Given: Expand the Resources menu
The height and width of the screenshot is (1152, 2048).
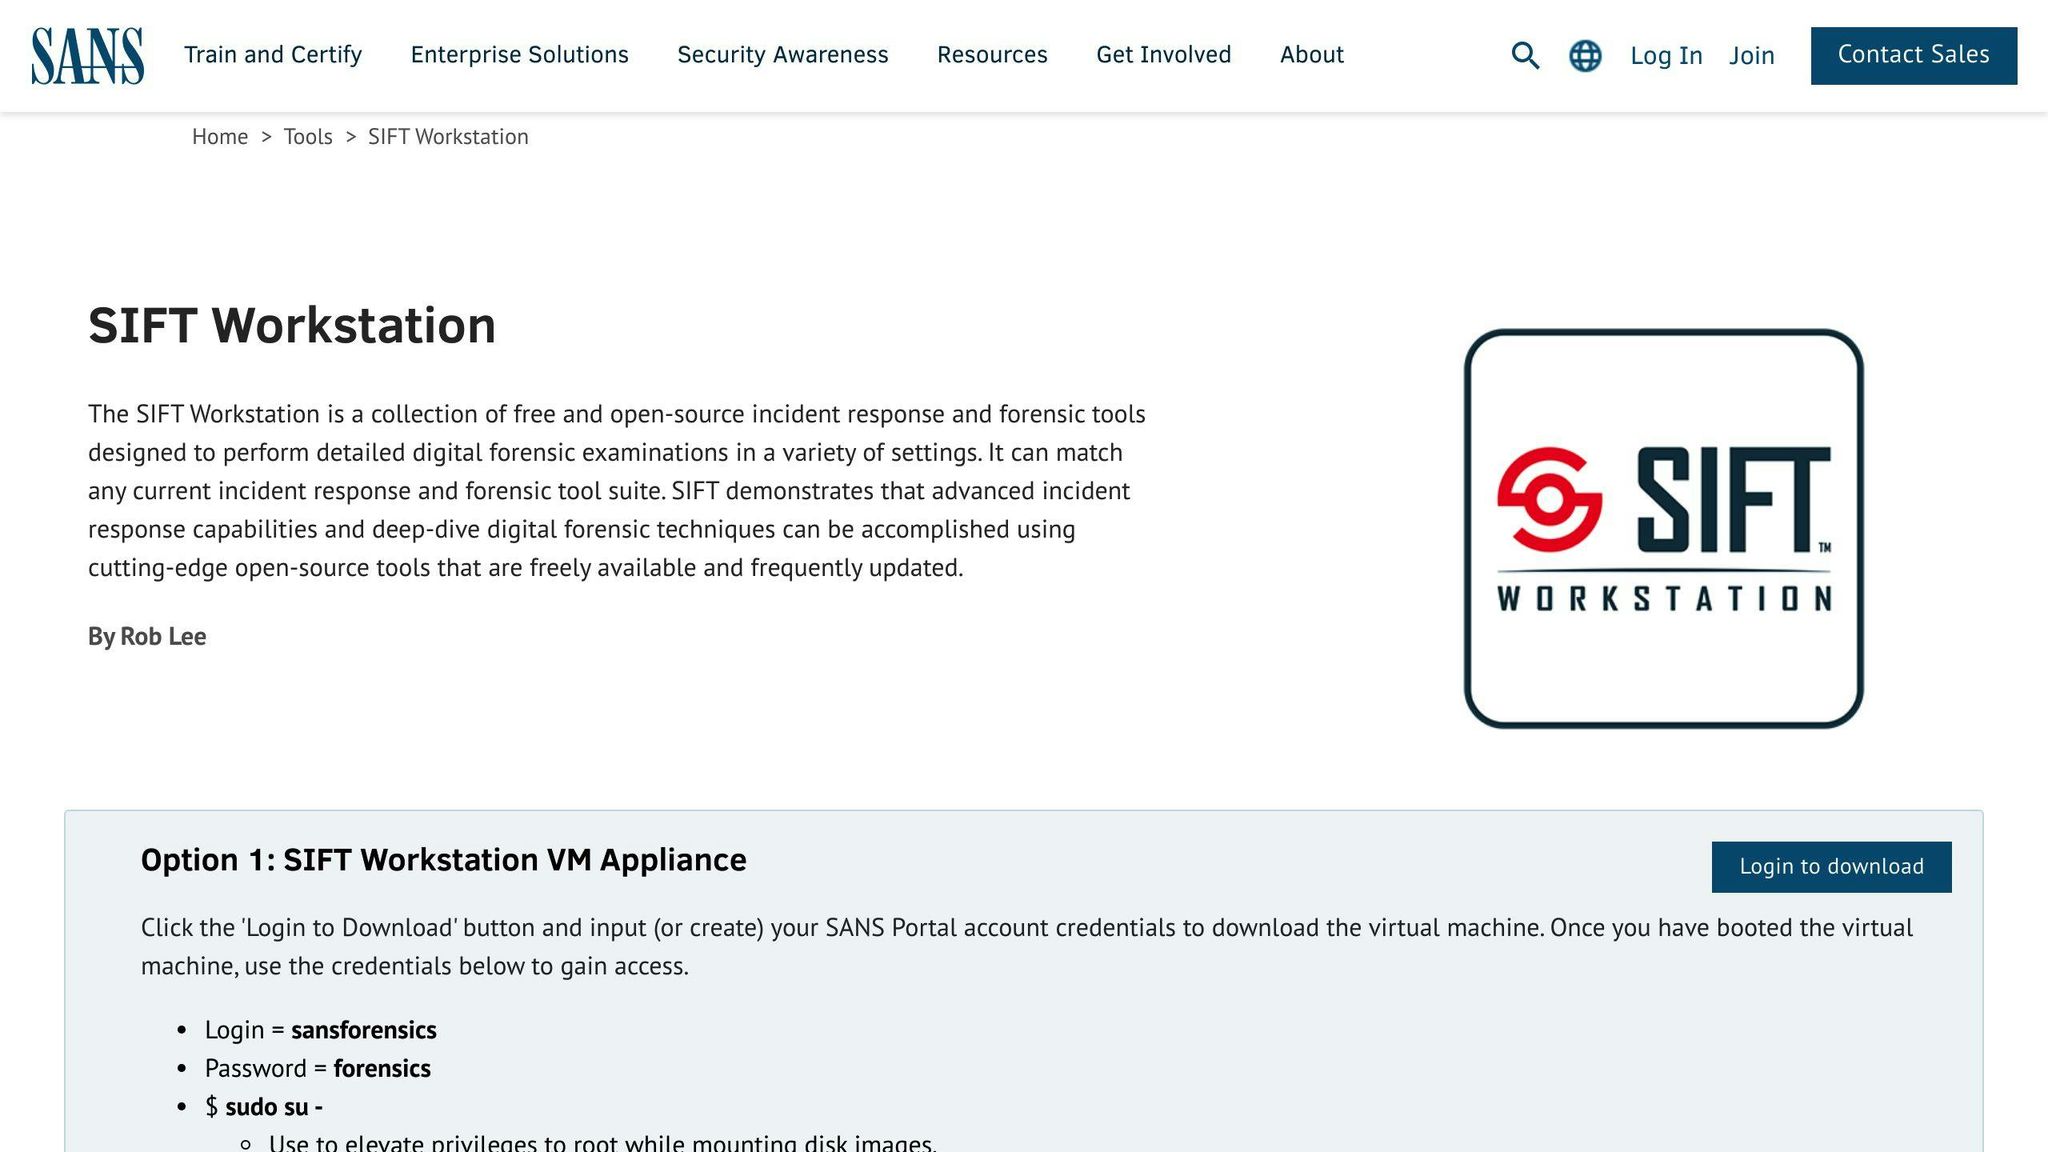Looking at the screenshot, I should coord(992,55).
